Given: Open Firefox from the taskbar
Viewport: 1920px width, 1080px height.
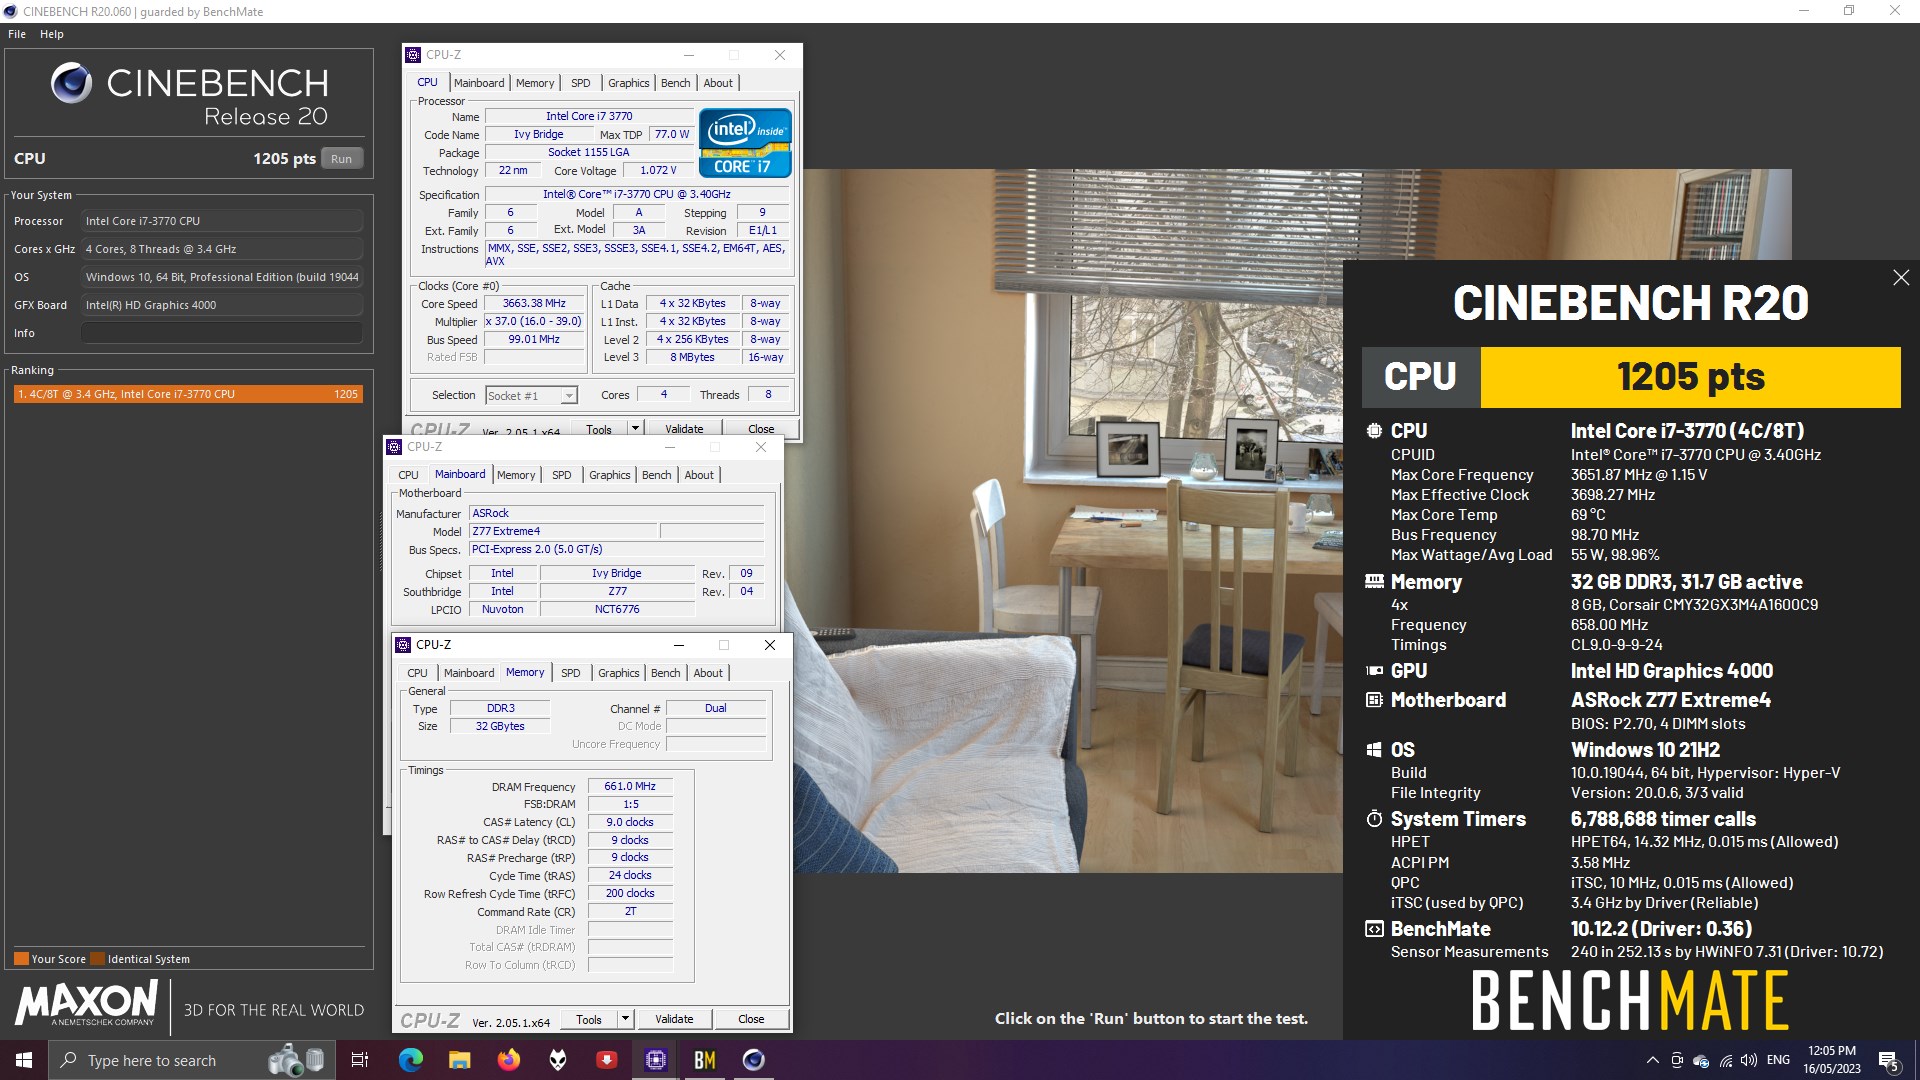Looking at the screenshot, I should 509,1060.
